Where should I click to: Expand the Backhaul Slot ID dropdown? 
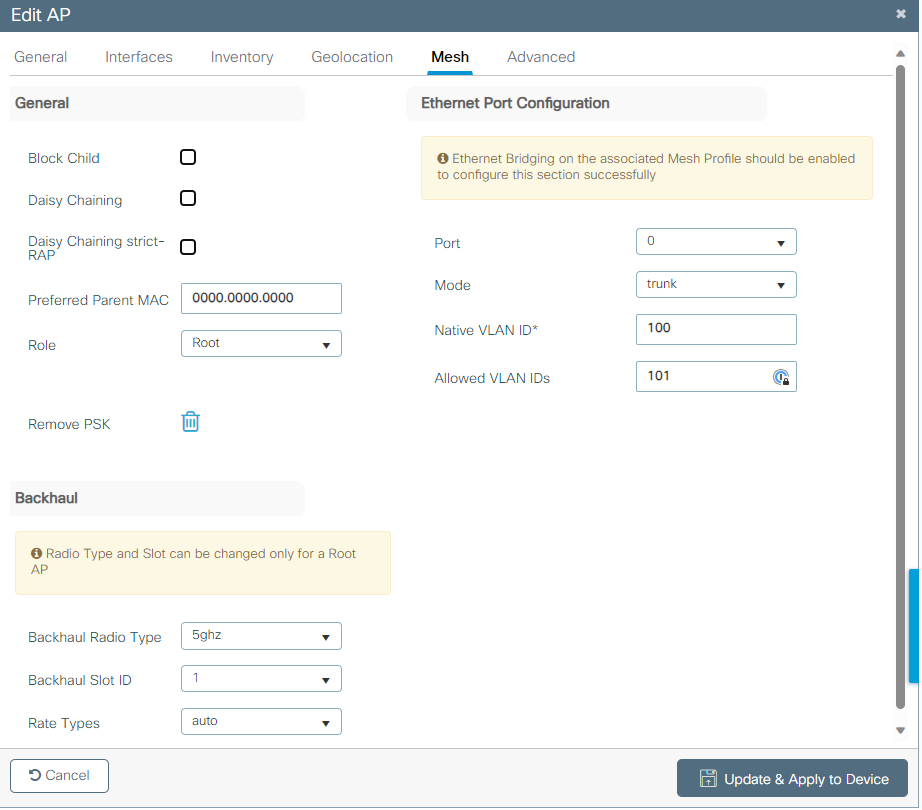(262, 680)
